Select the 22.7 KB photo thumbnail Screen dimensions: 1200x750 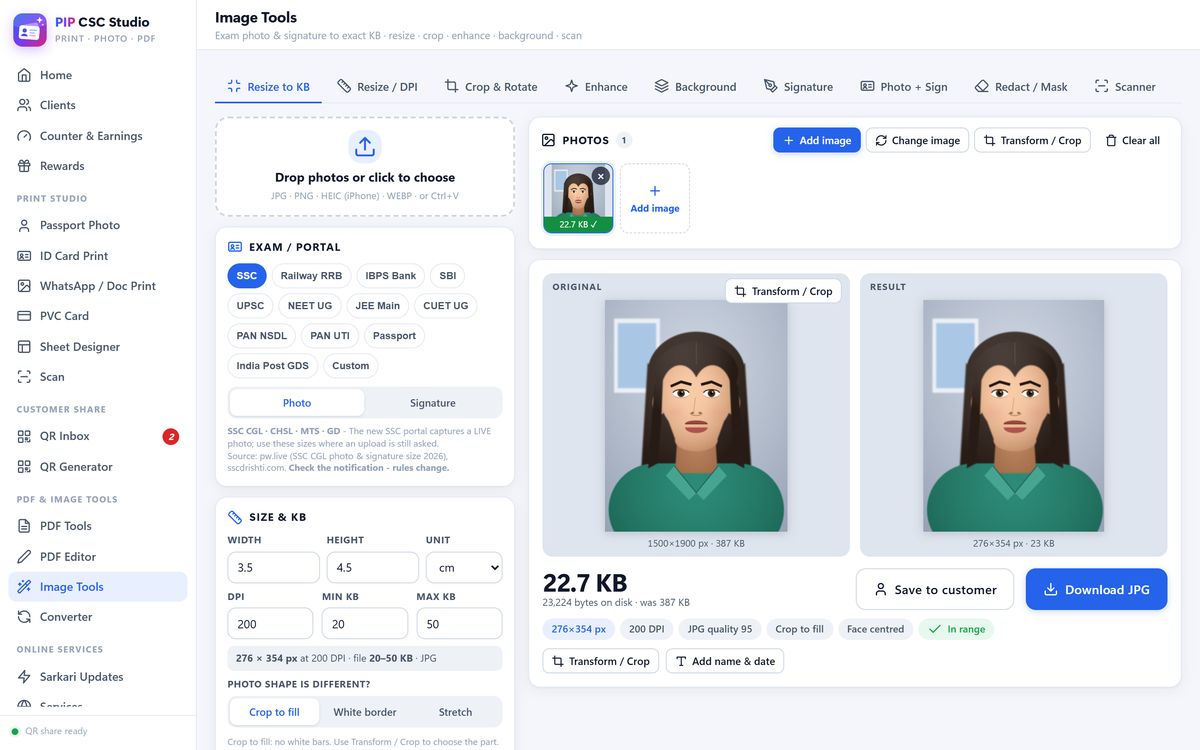578,198
